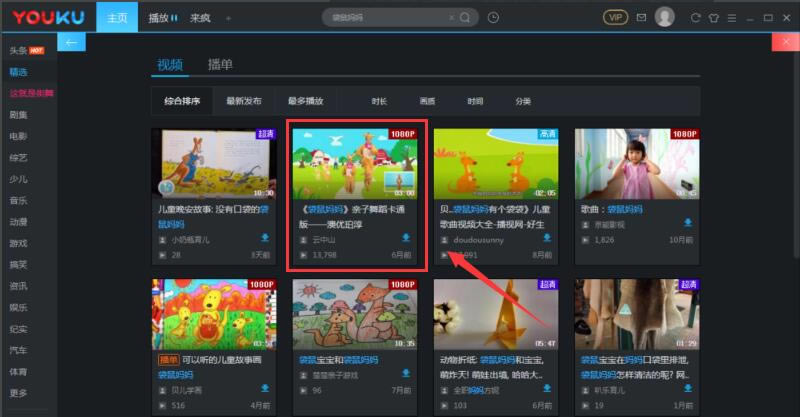The height and width of the screenshot is (417, 800).
Task: Open the kangaroo dance cartoon thumbnail
Action: coord(356,164)
